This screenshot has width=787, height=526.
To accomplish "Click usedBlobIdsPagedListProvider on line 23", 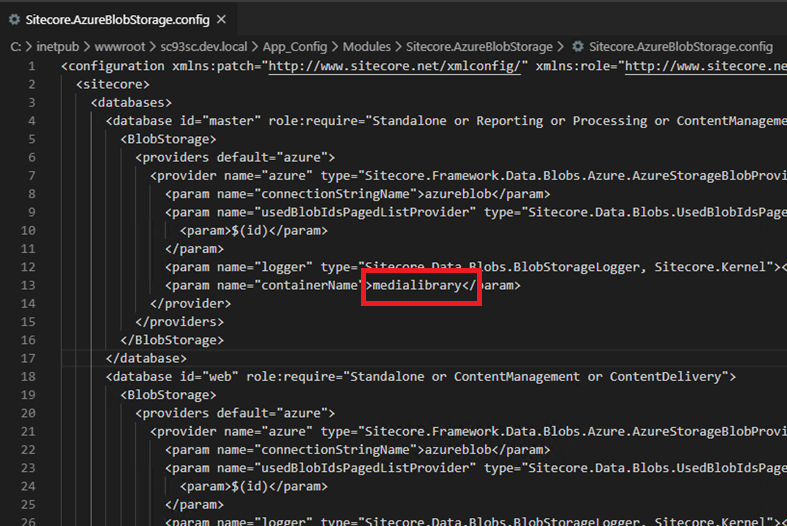I will coord(364,468).
